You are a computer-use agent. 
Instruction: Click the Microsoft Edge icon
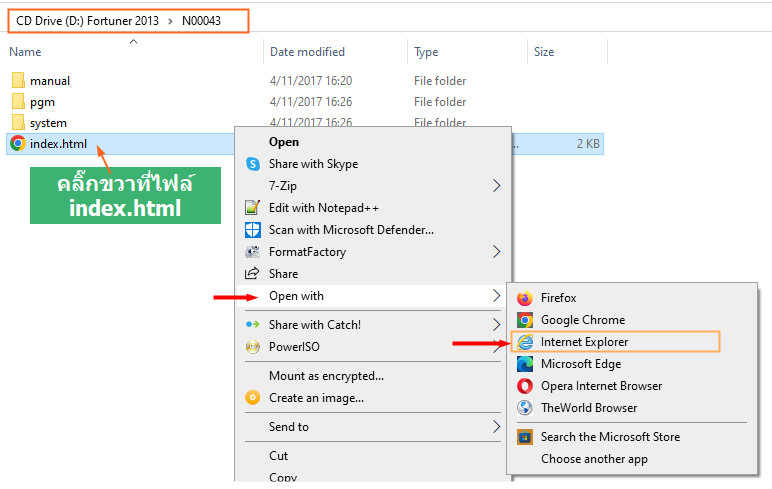[x=524, y=364]
